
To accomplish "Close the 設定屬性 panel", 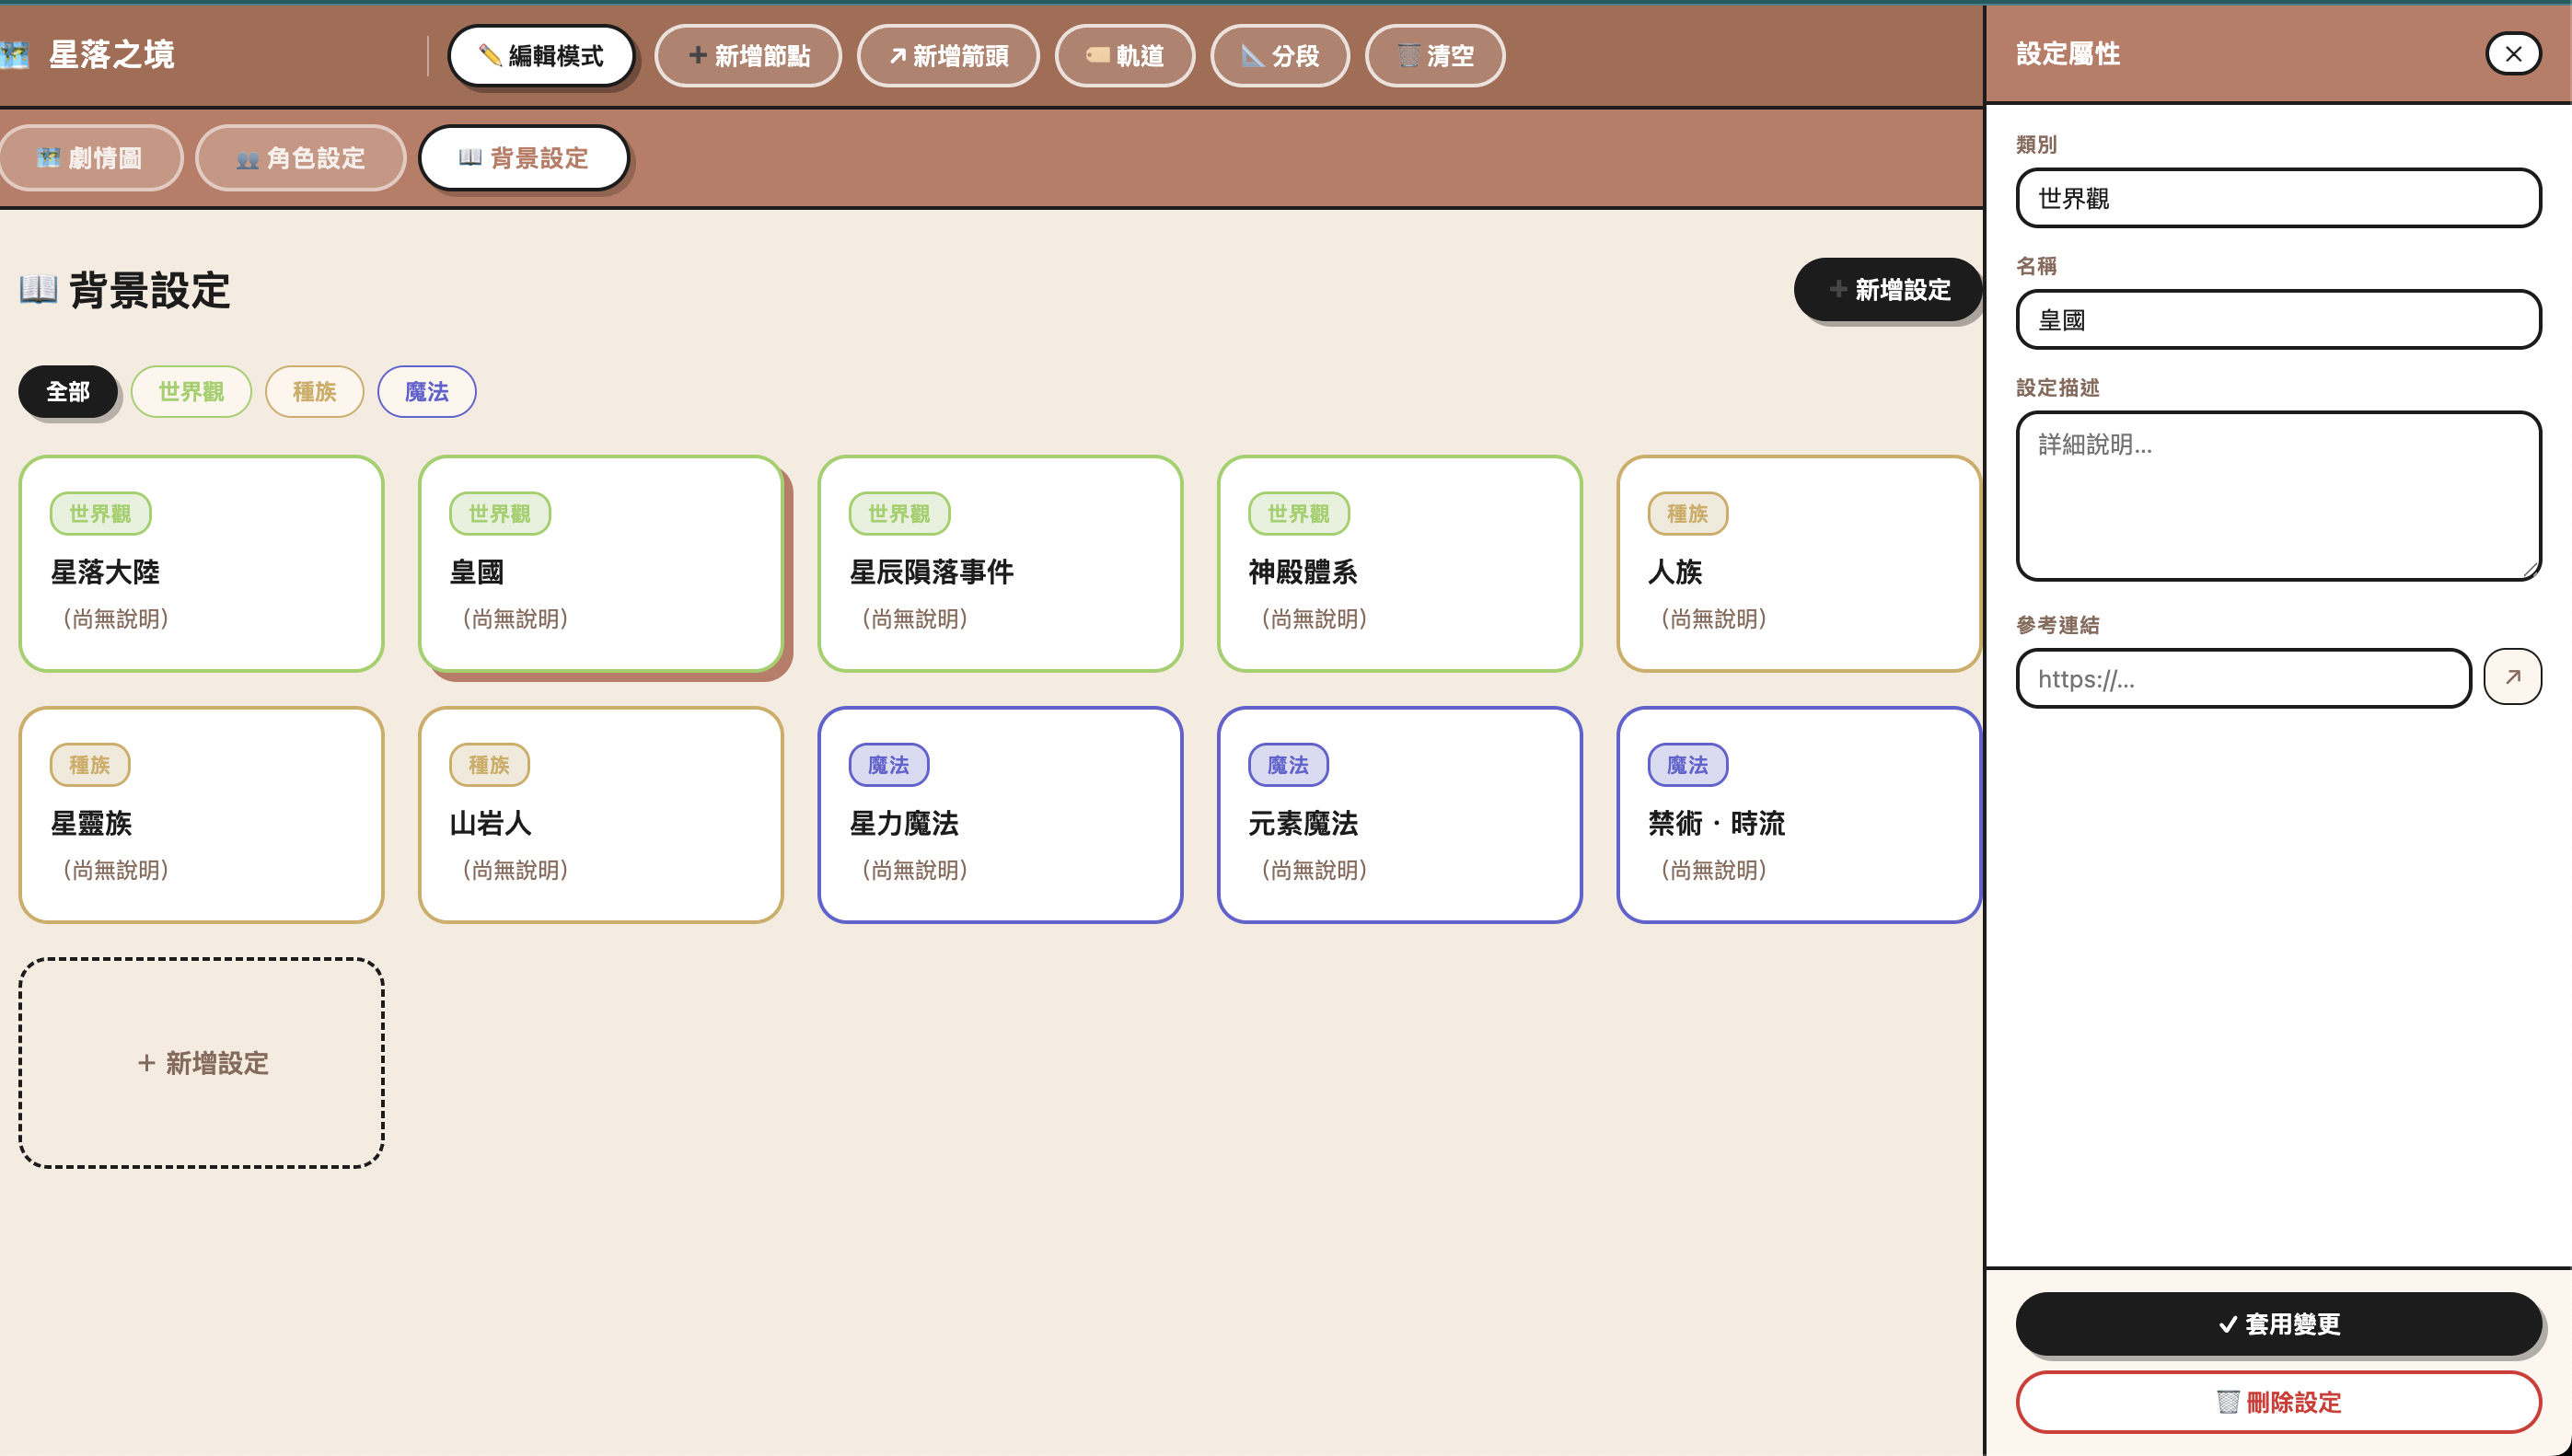I will pos(2512,54).
